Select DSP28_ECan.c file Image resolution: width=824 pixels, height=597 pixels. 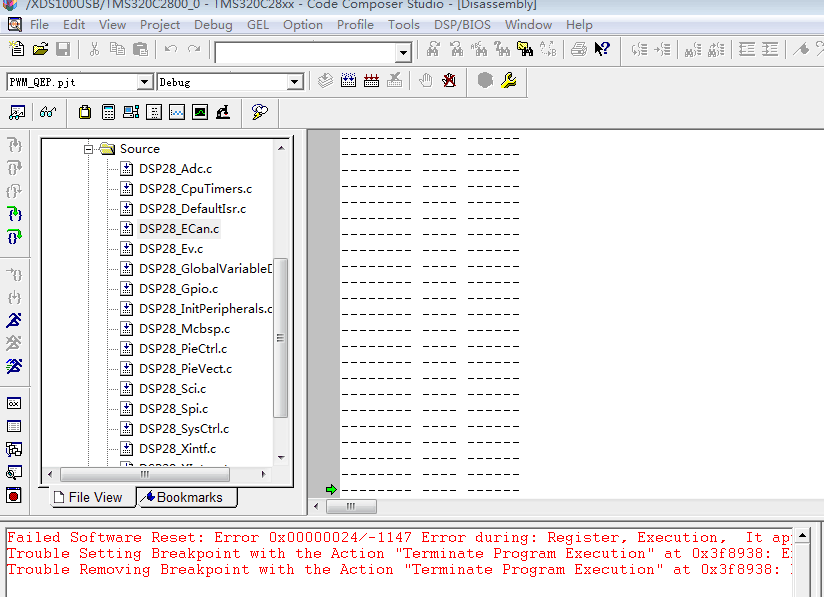(x=179, y=229)
